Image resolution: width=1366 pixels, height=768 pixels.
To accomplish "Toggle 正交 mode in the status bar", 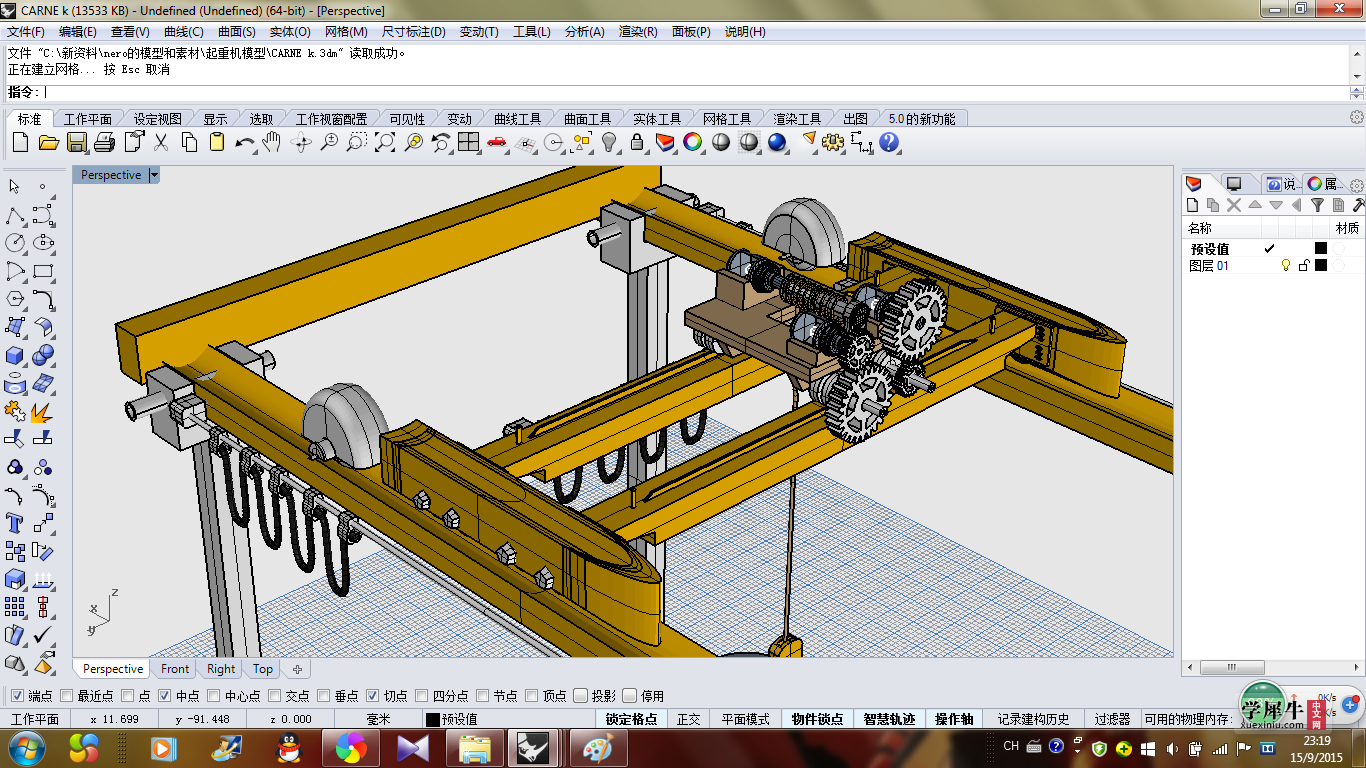I will (689, 719).
